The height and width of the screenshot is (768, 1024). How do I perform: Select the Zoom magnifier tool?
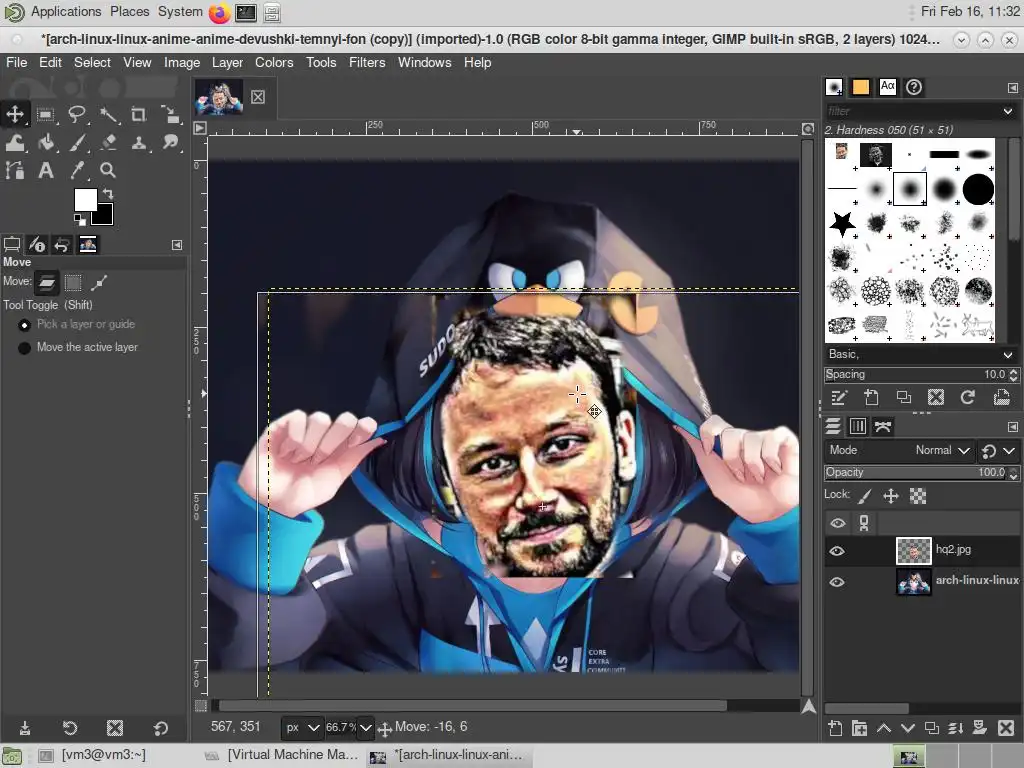[x=108, y=170]
